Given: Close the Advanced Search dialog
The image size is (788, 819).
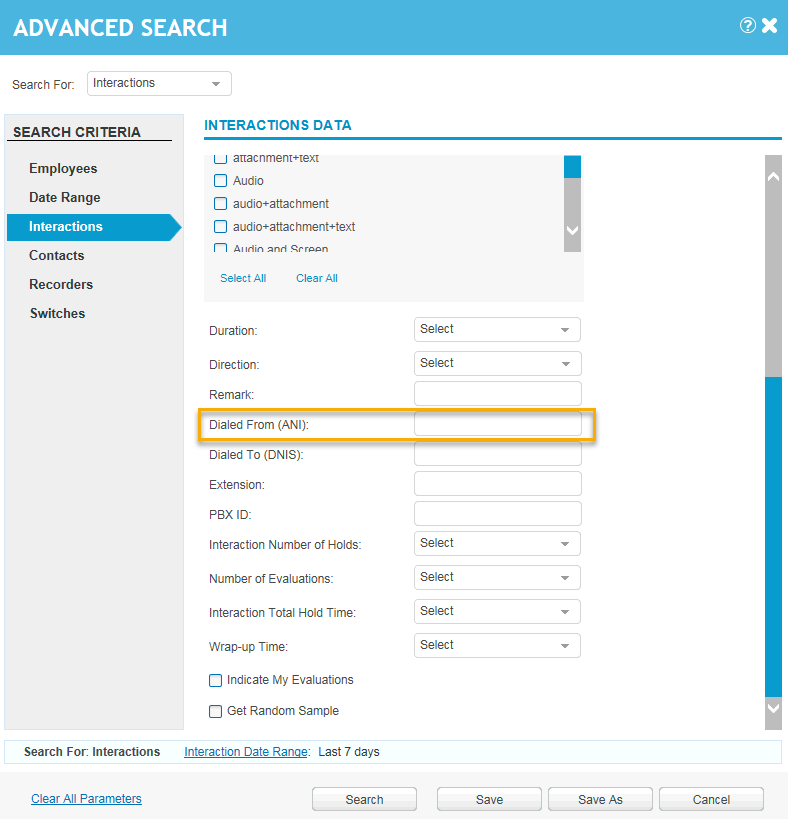Looking at the screenshot, I should tap(770, 26).
